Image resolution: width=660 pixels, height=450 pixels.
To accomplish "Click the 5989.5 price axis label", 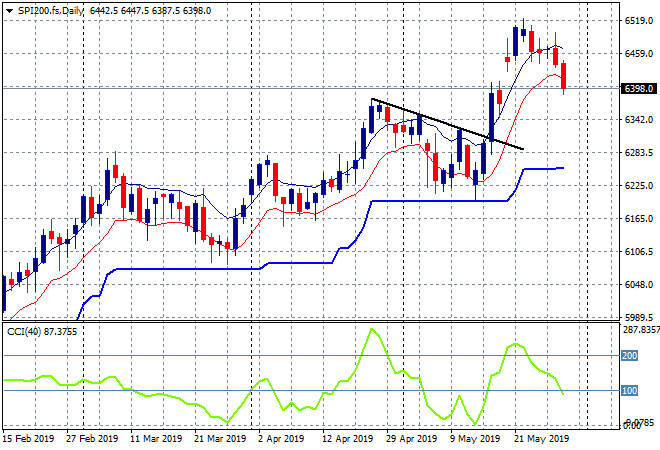I will pyautogui.click(x=639, y=317).
